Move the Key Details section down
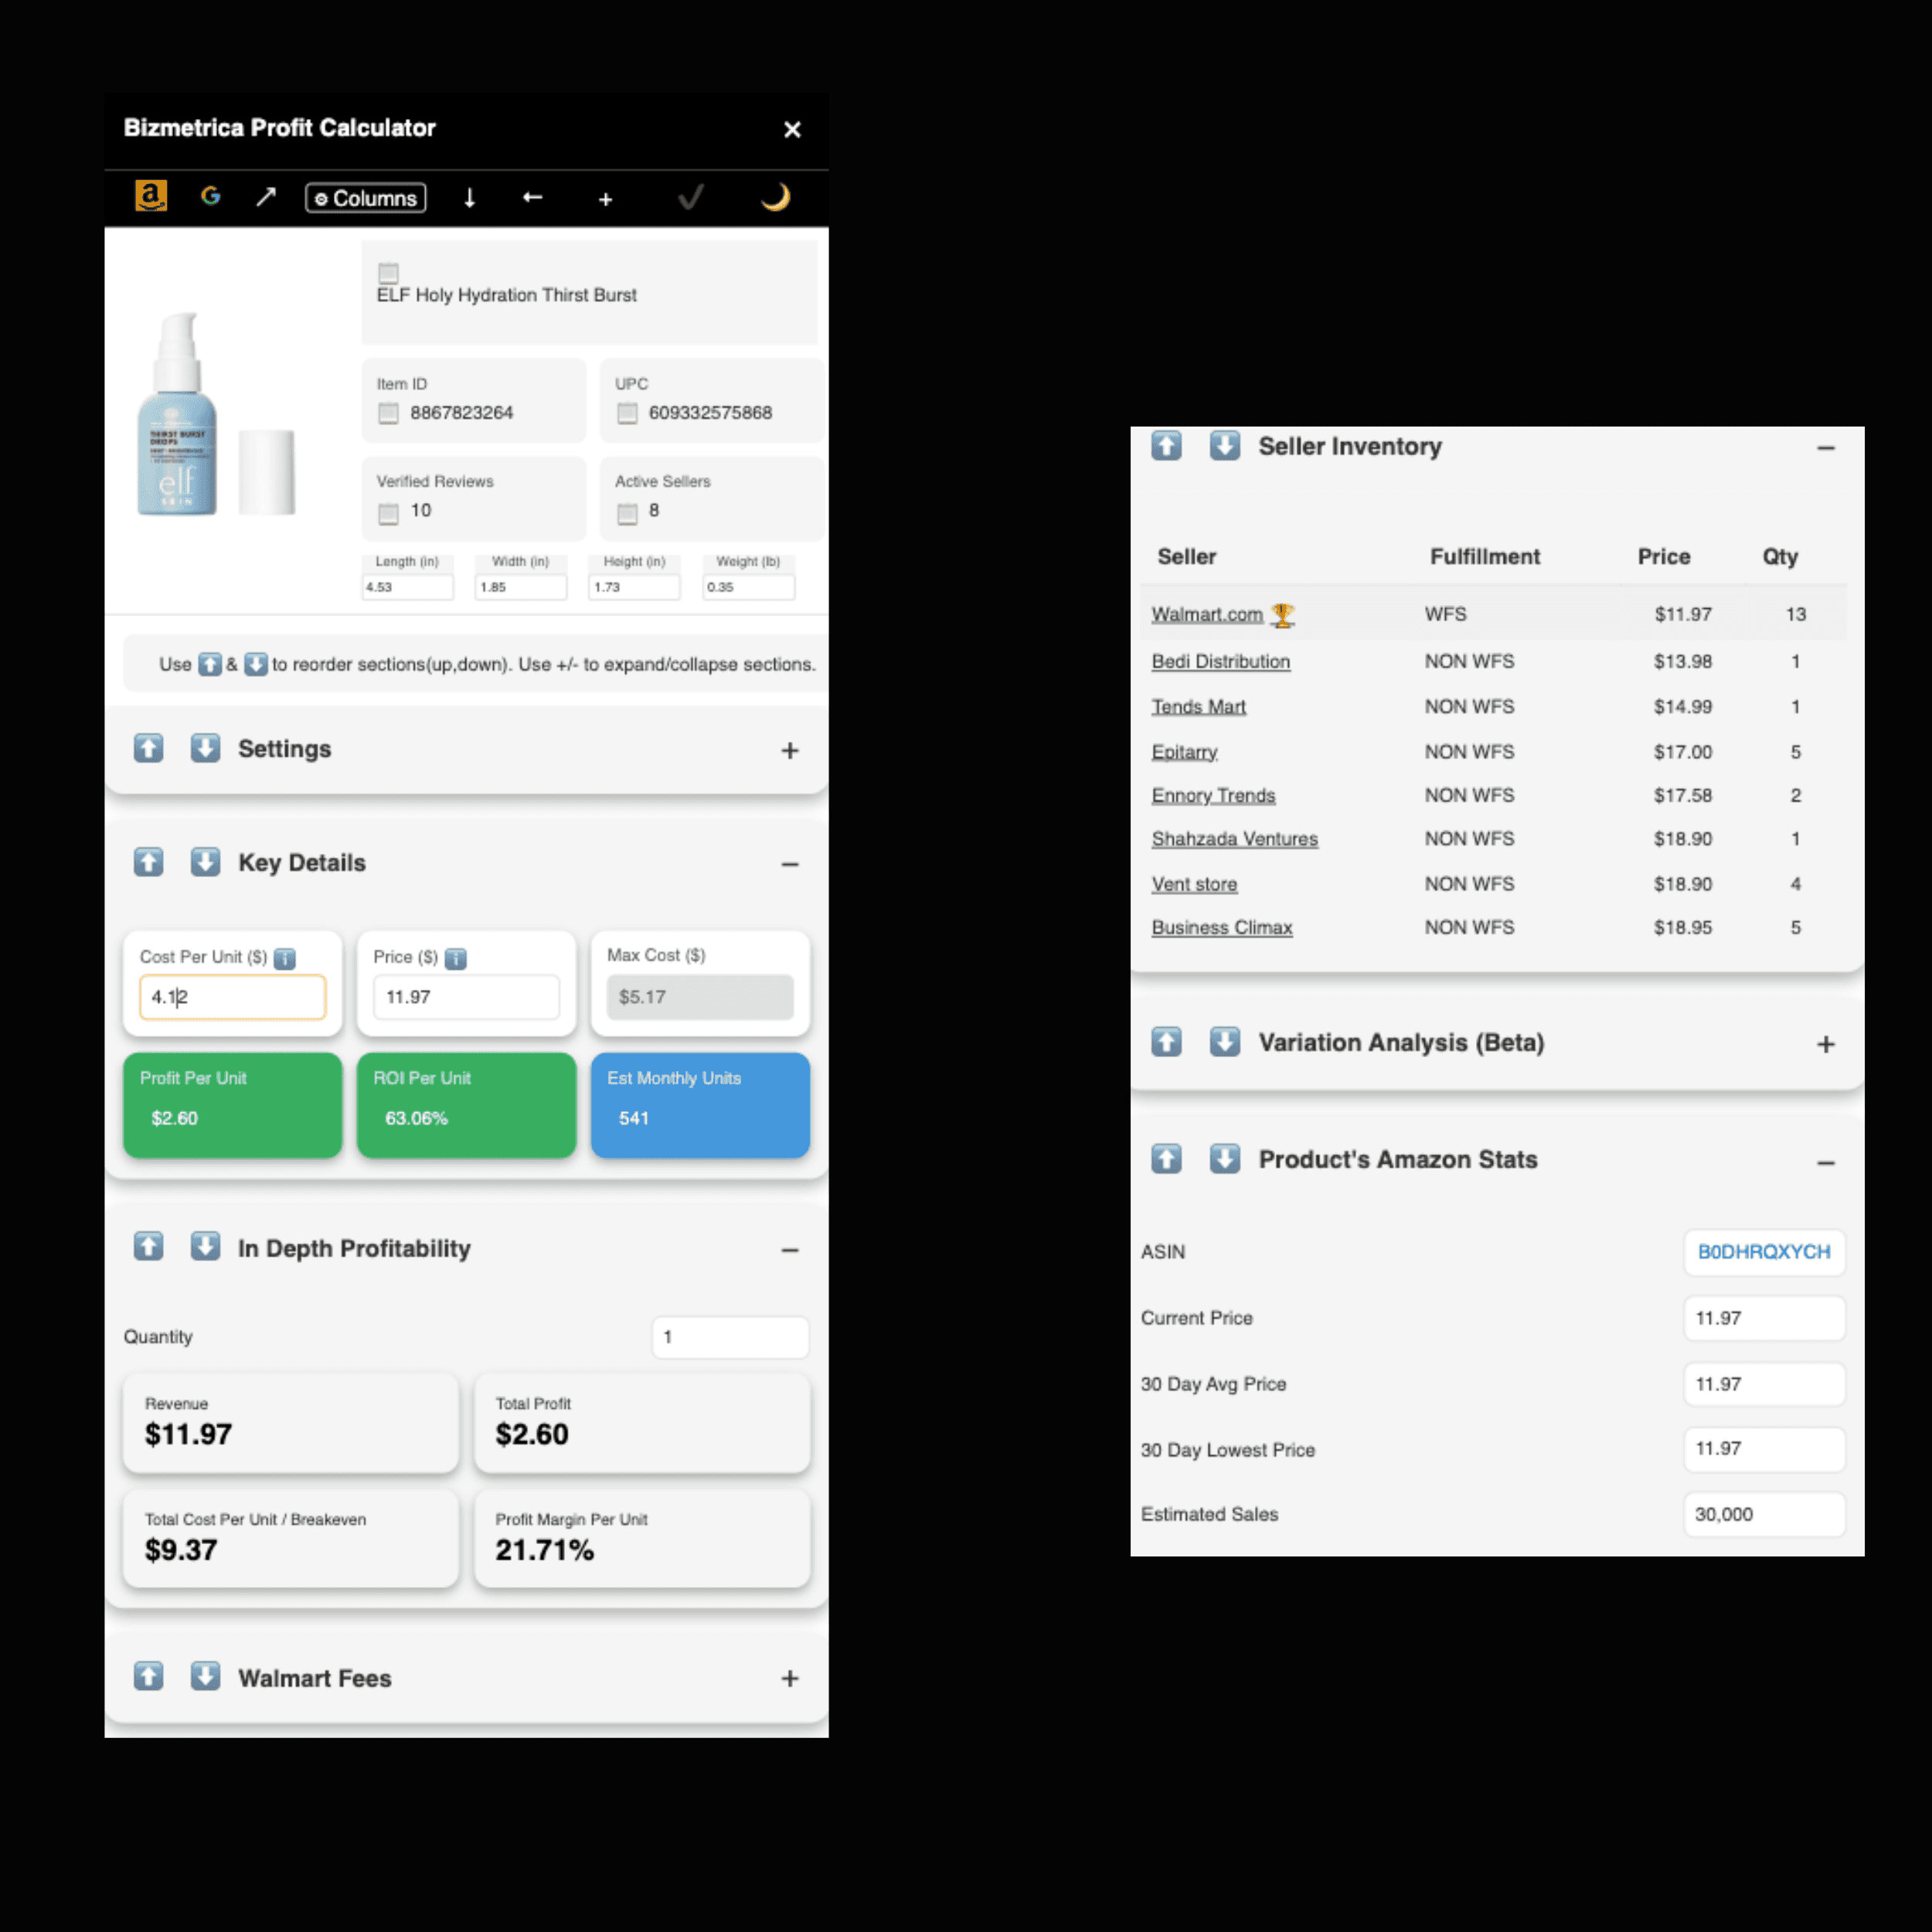Screen dimensions: 1932x1932 tap(205, 862)
